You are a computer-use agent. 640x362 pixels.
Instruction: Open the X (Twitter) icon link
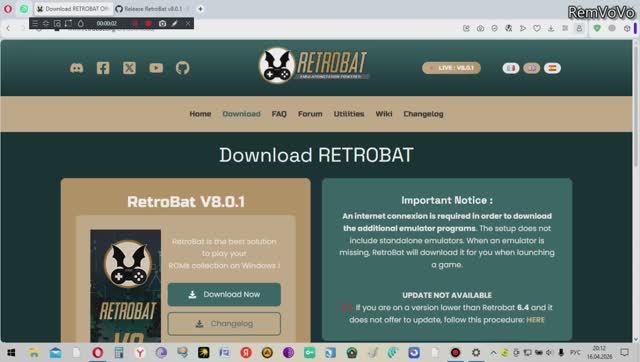pos(129,68)
